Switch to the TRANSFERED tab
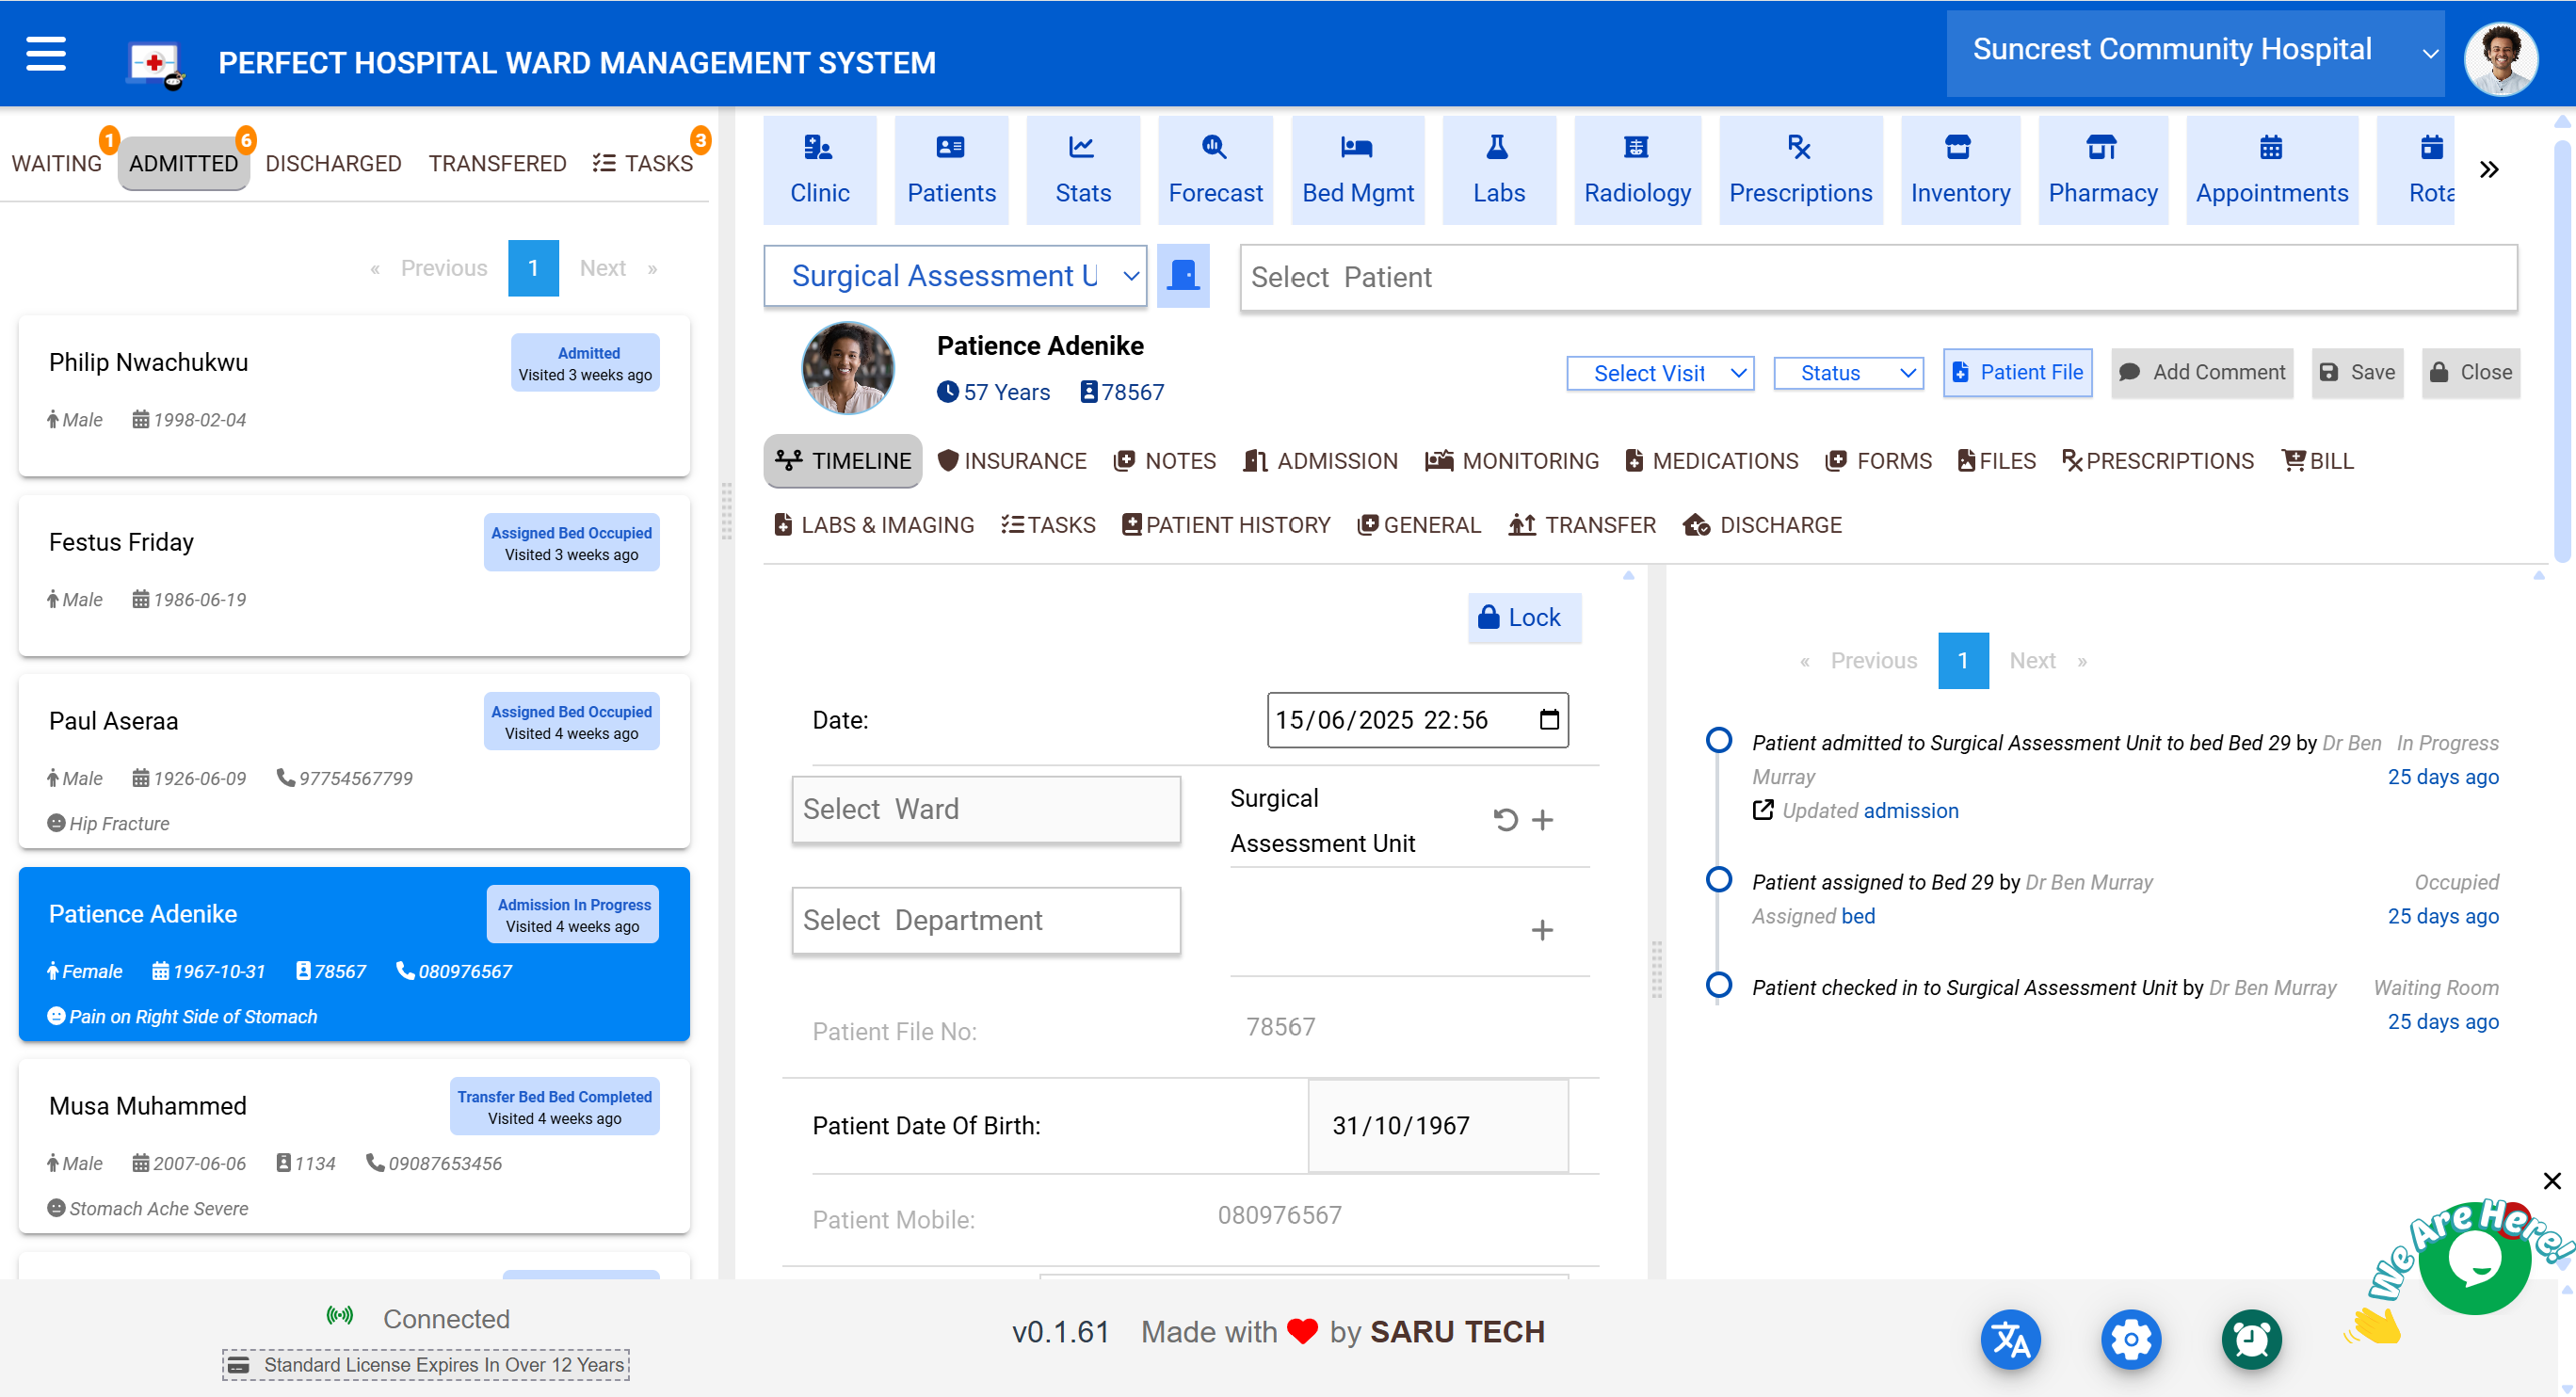The height and width of the screenshot is (1397, 2576). pos(497,163)
